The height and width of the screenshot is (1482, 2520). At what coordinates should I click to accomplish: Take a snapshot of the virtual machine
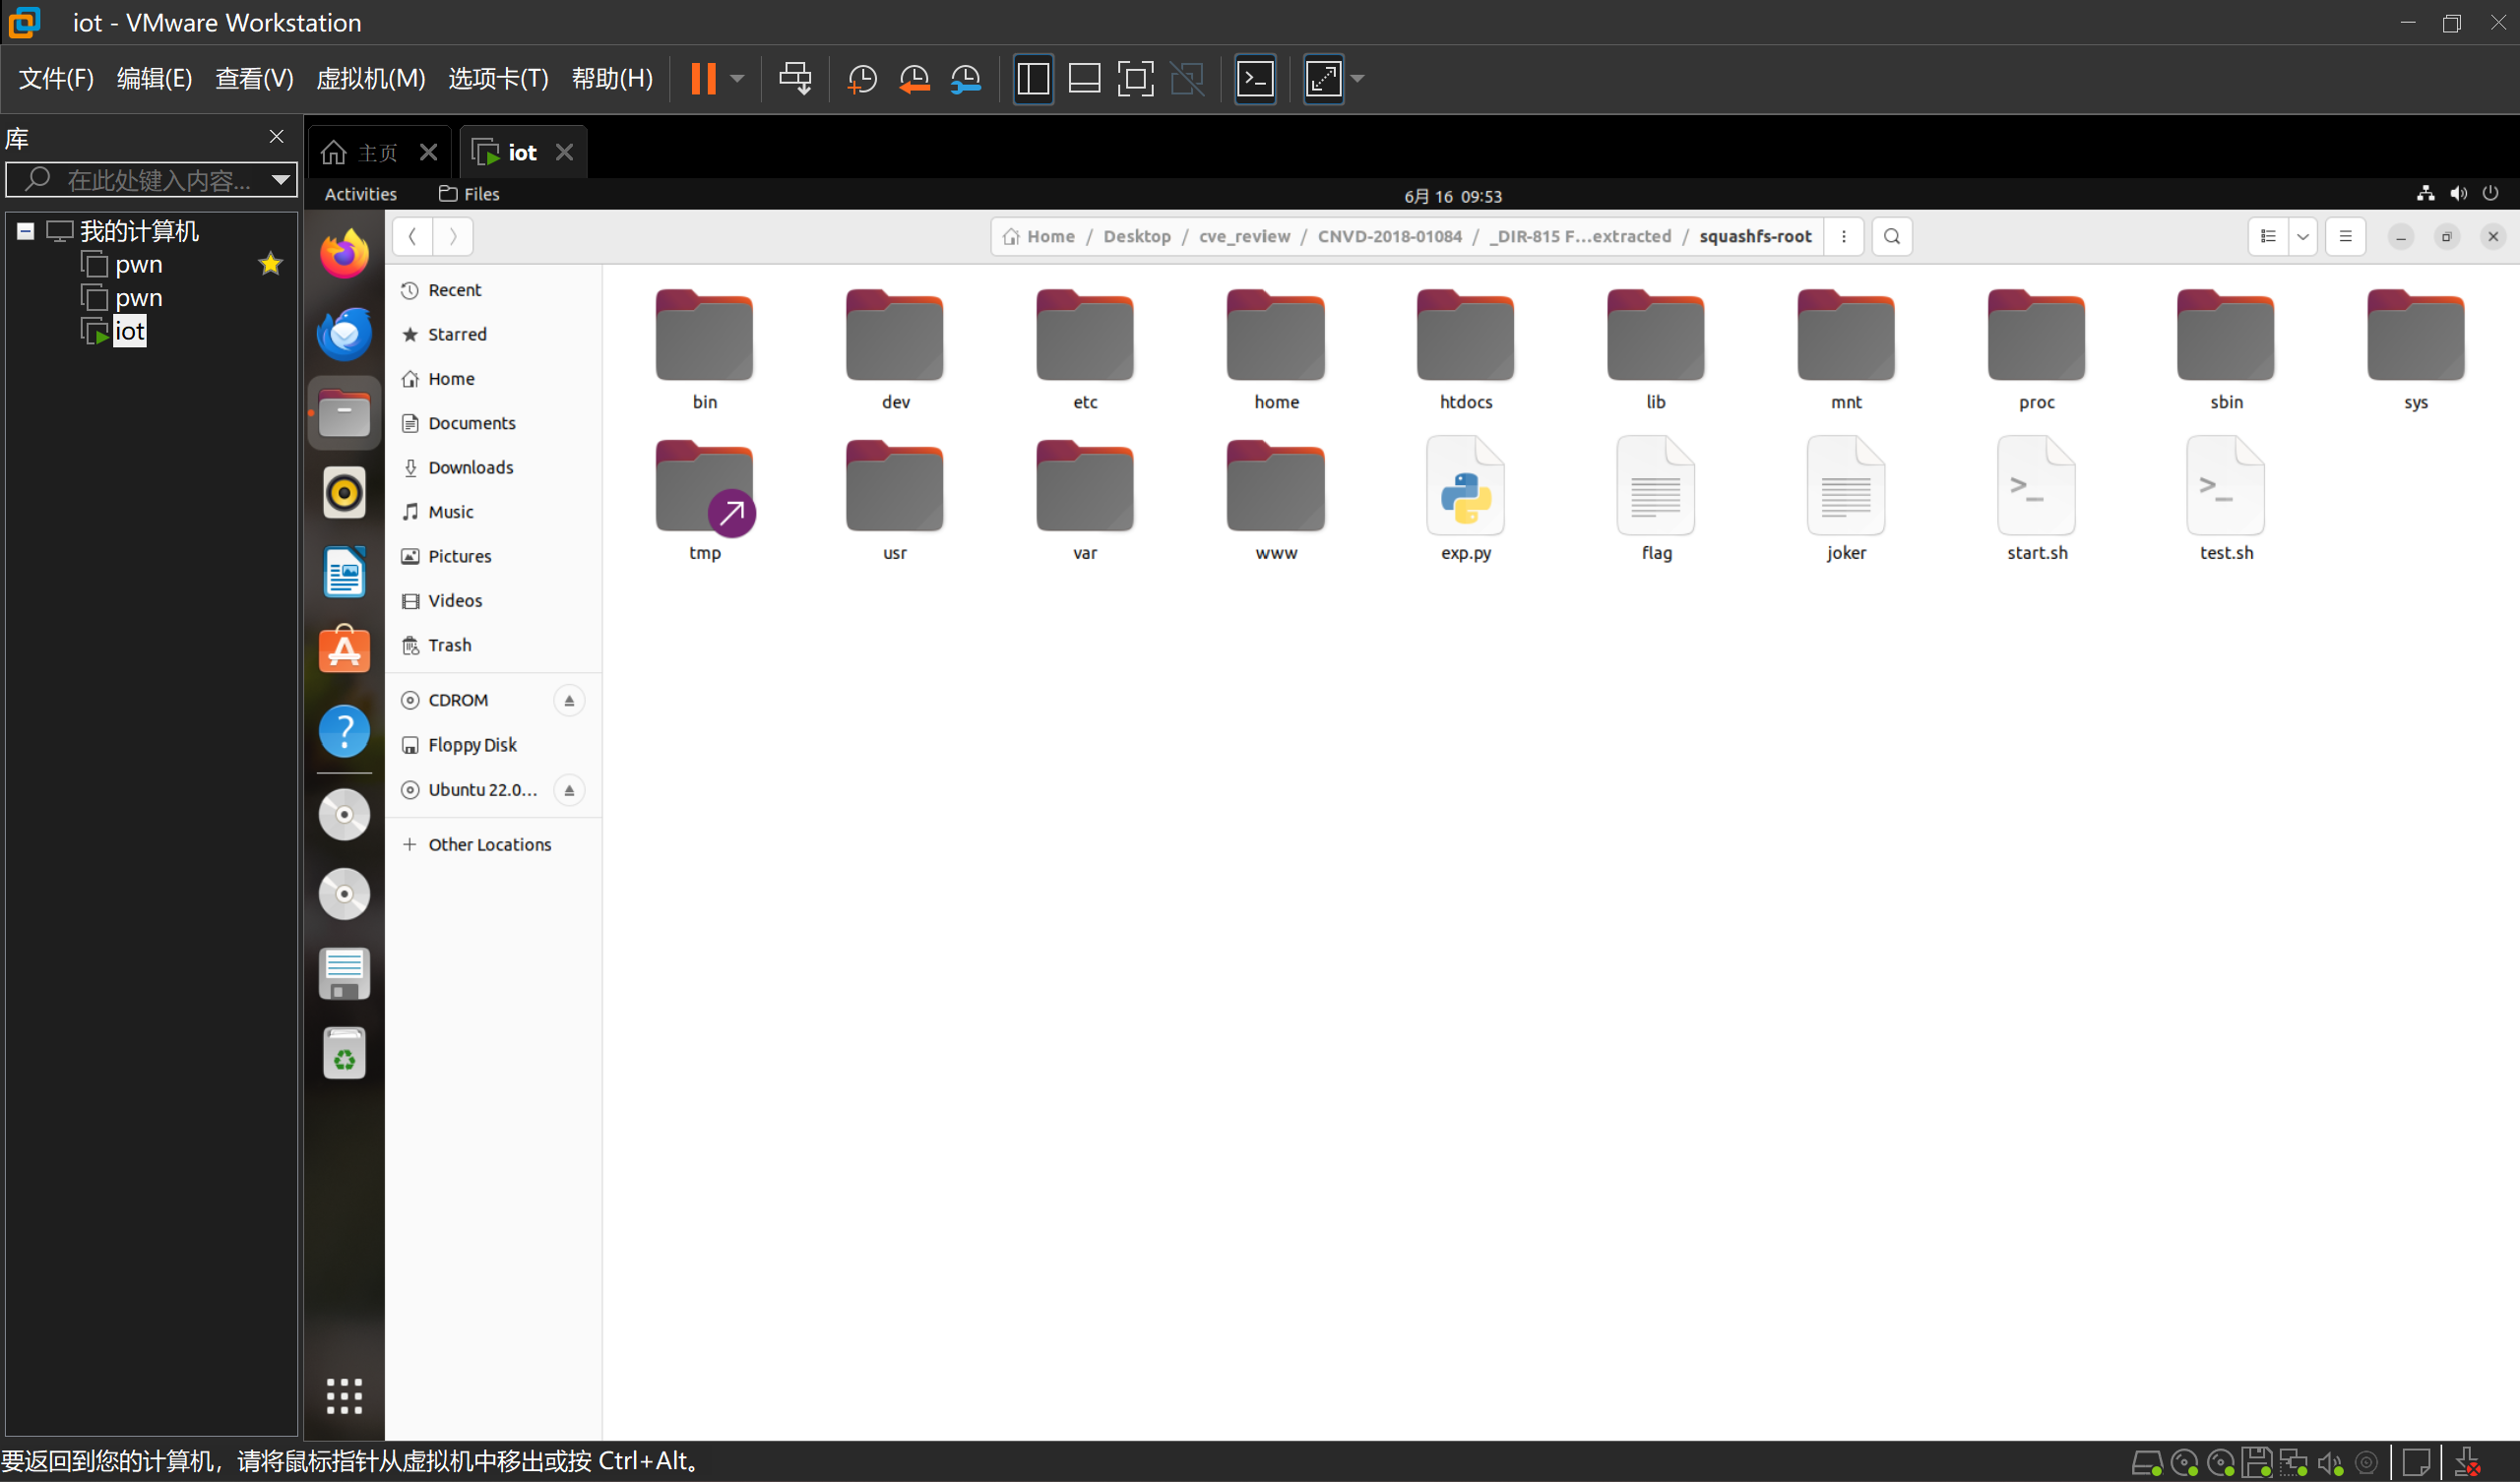[x=861, y=78]
